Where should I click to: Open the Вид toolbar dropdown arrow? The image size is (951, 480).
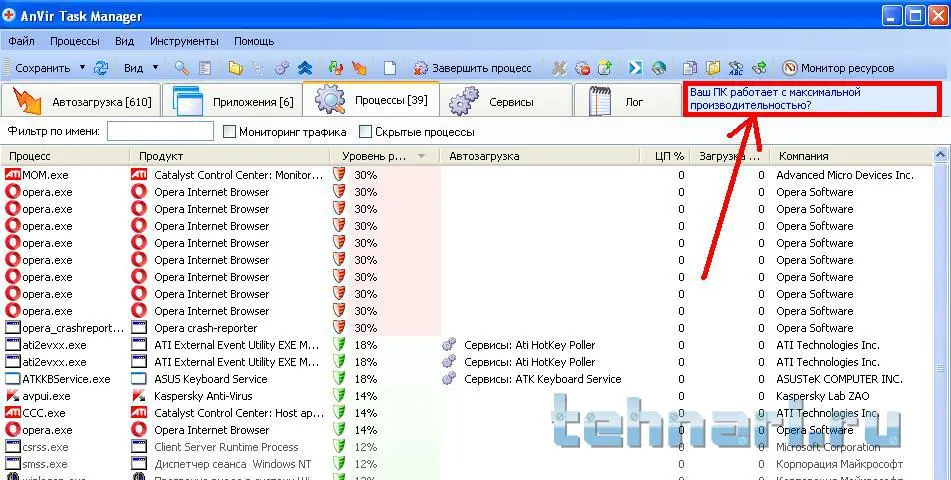coord(155,67)
